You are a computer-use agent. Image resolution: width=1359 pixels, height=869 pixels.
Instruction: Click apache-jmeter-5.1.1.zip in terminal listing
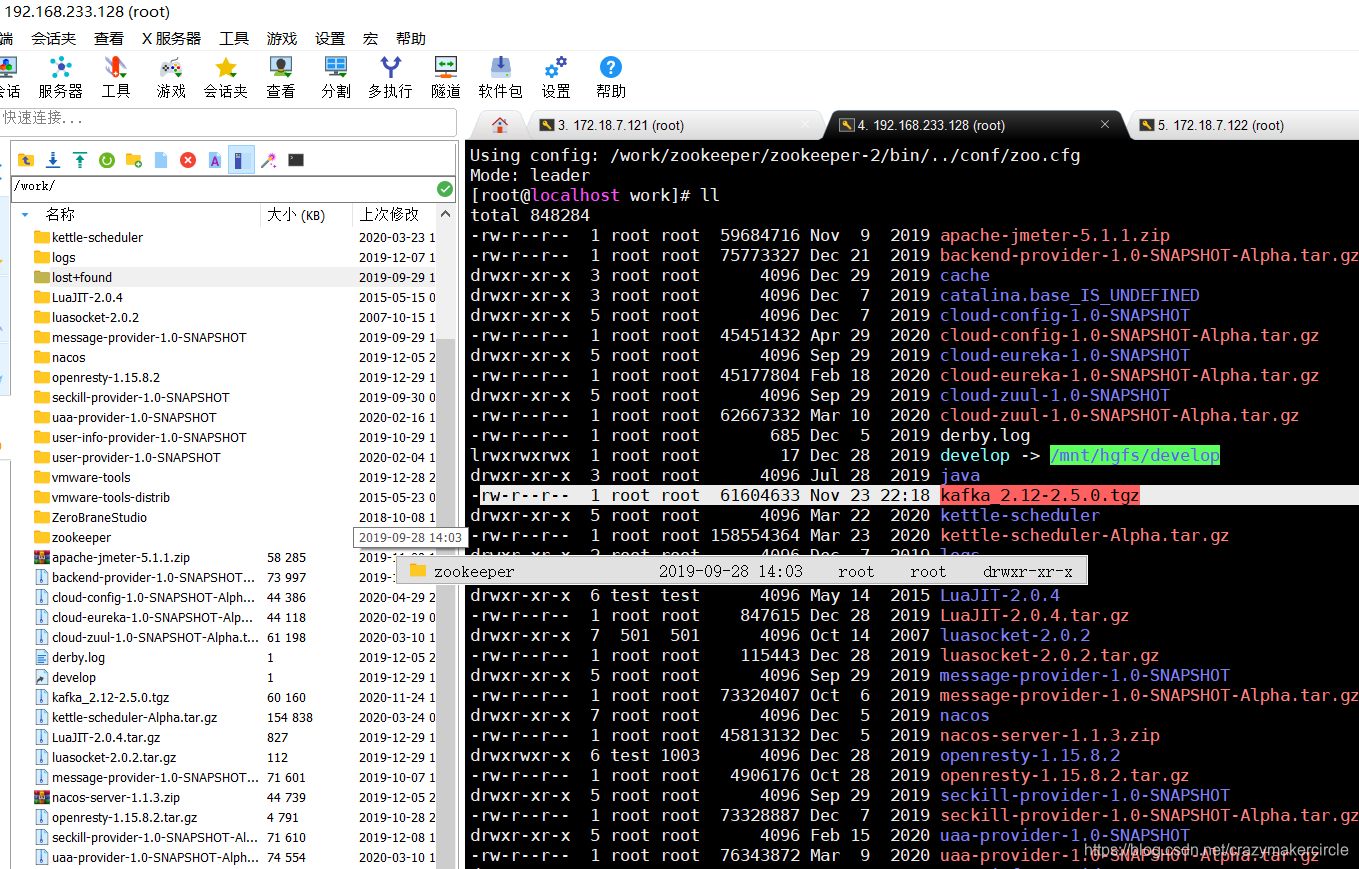1055,235
